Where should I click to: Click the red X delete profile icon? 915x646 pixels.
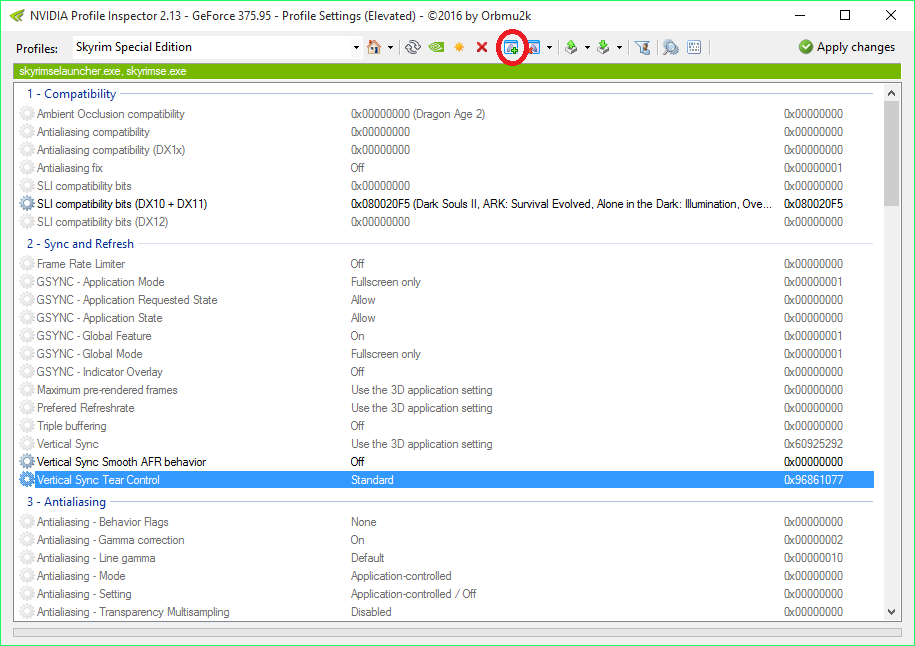482,47
